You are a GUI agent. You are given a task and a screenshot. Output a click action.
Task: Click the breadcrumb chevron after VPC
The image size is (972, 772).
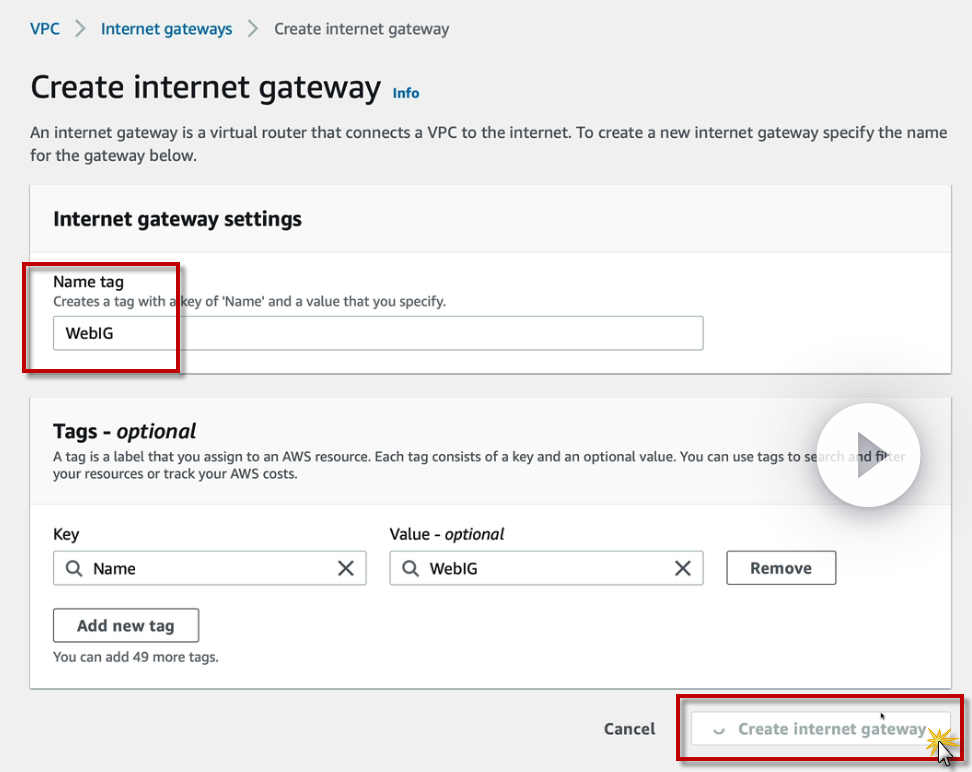[x=80, y=29]
